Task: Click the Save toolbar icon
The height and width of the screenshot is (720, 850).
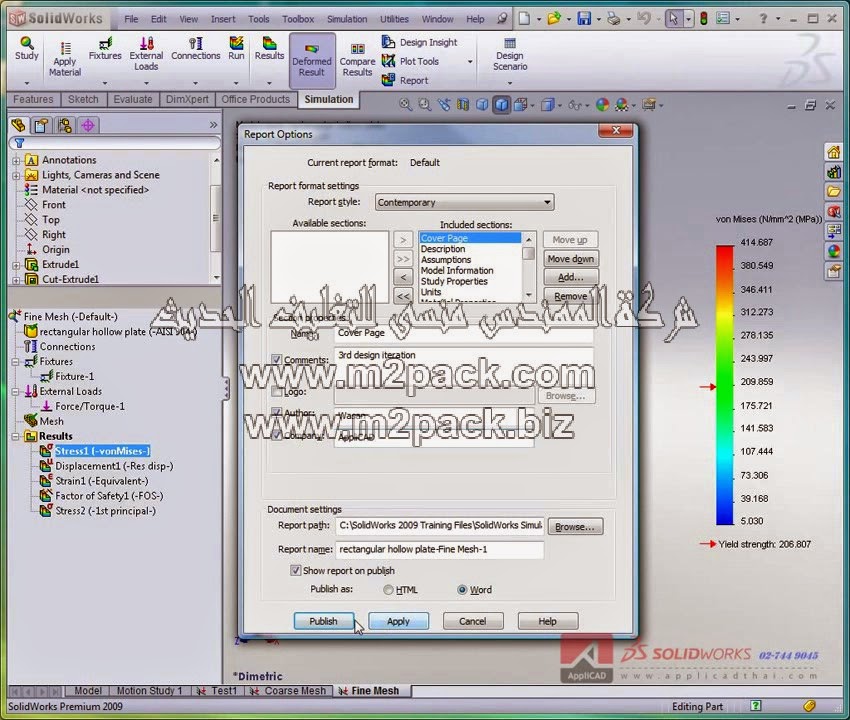Action: coord(584,19)
